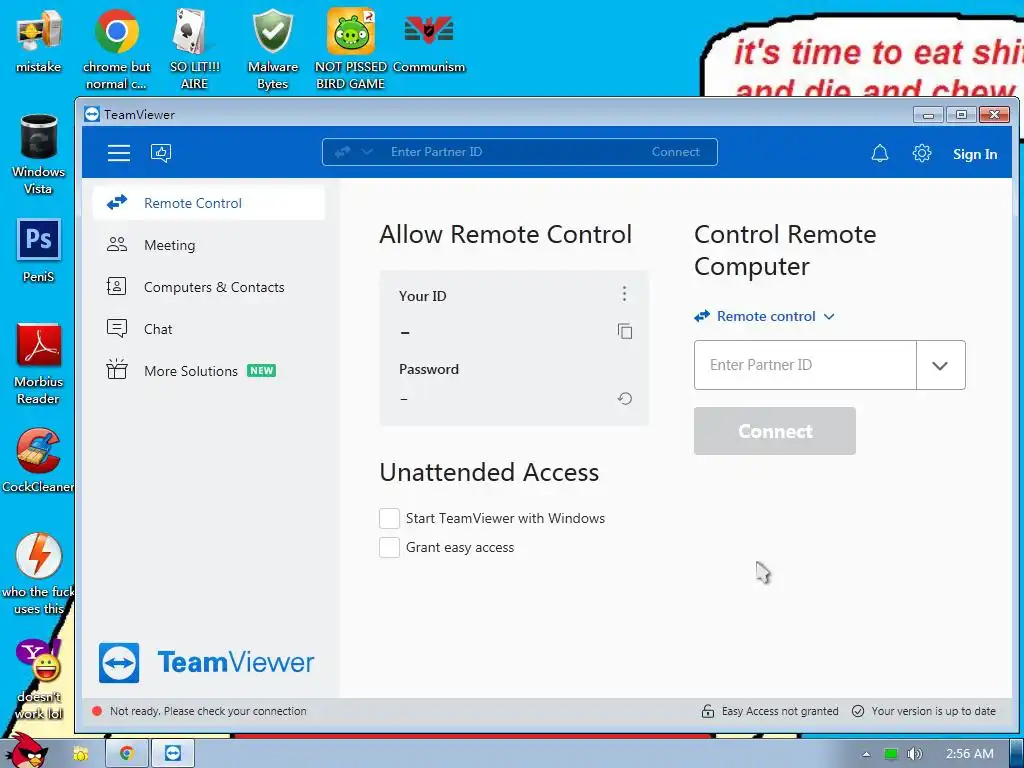The width and height of the screenshot is (1024, 768).
Task: Select the SO LIT!!! AIRE card game icon
Action: tap(194, 49)
